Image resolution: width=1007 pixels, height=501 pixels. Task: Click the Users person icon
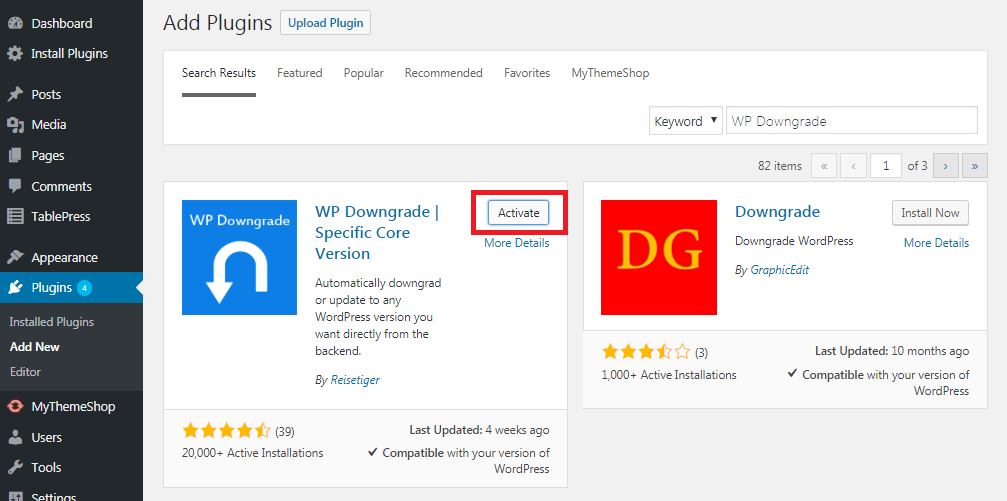point(15,437)
